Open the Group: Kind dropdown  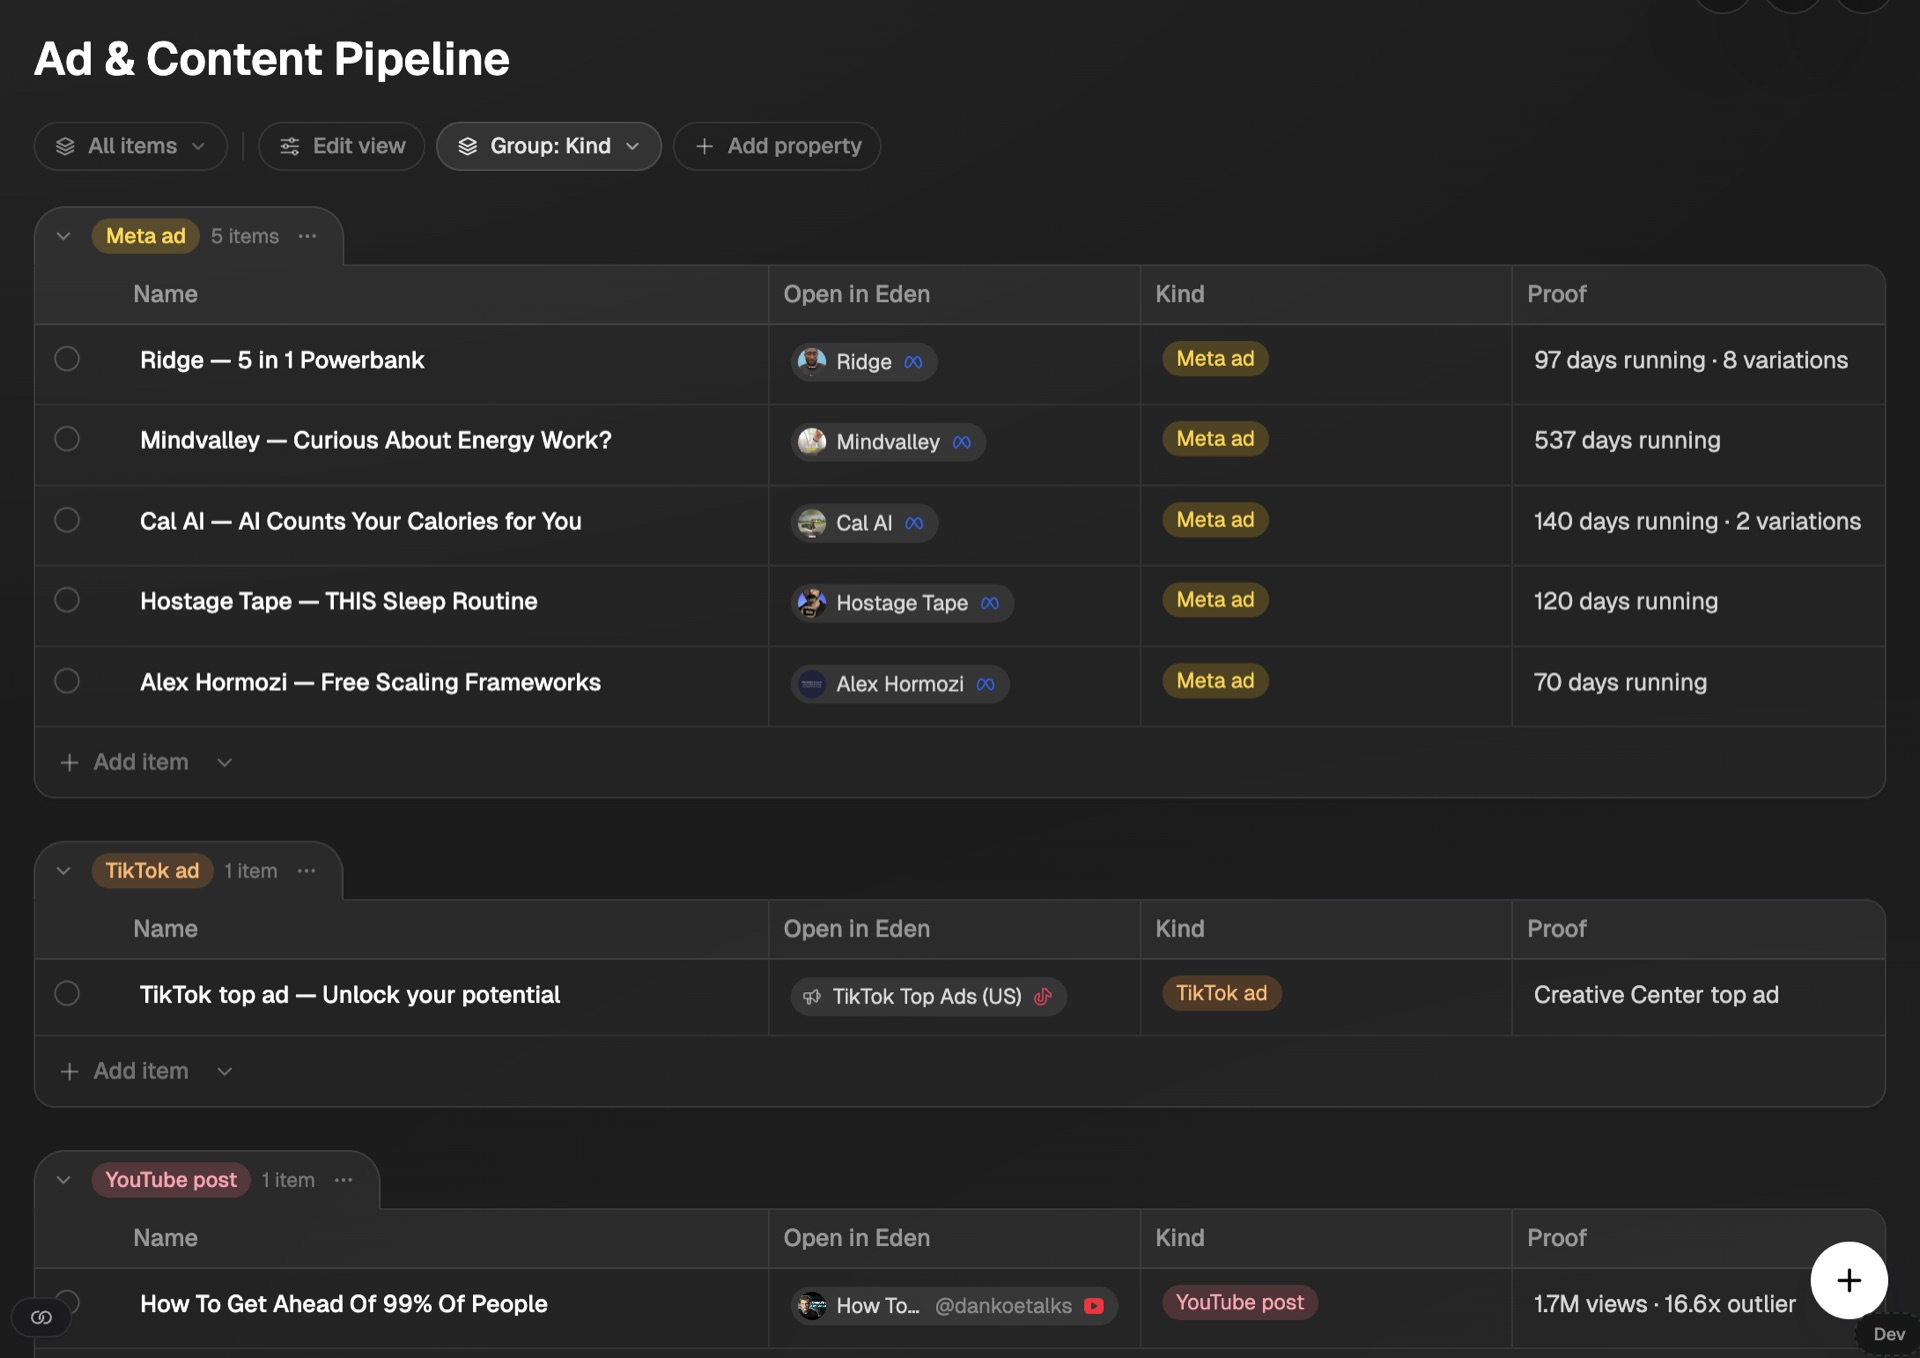pos(549,146)
